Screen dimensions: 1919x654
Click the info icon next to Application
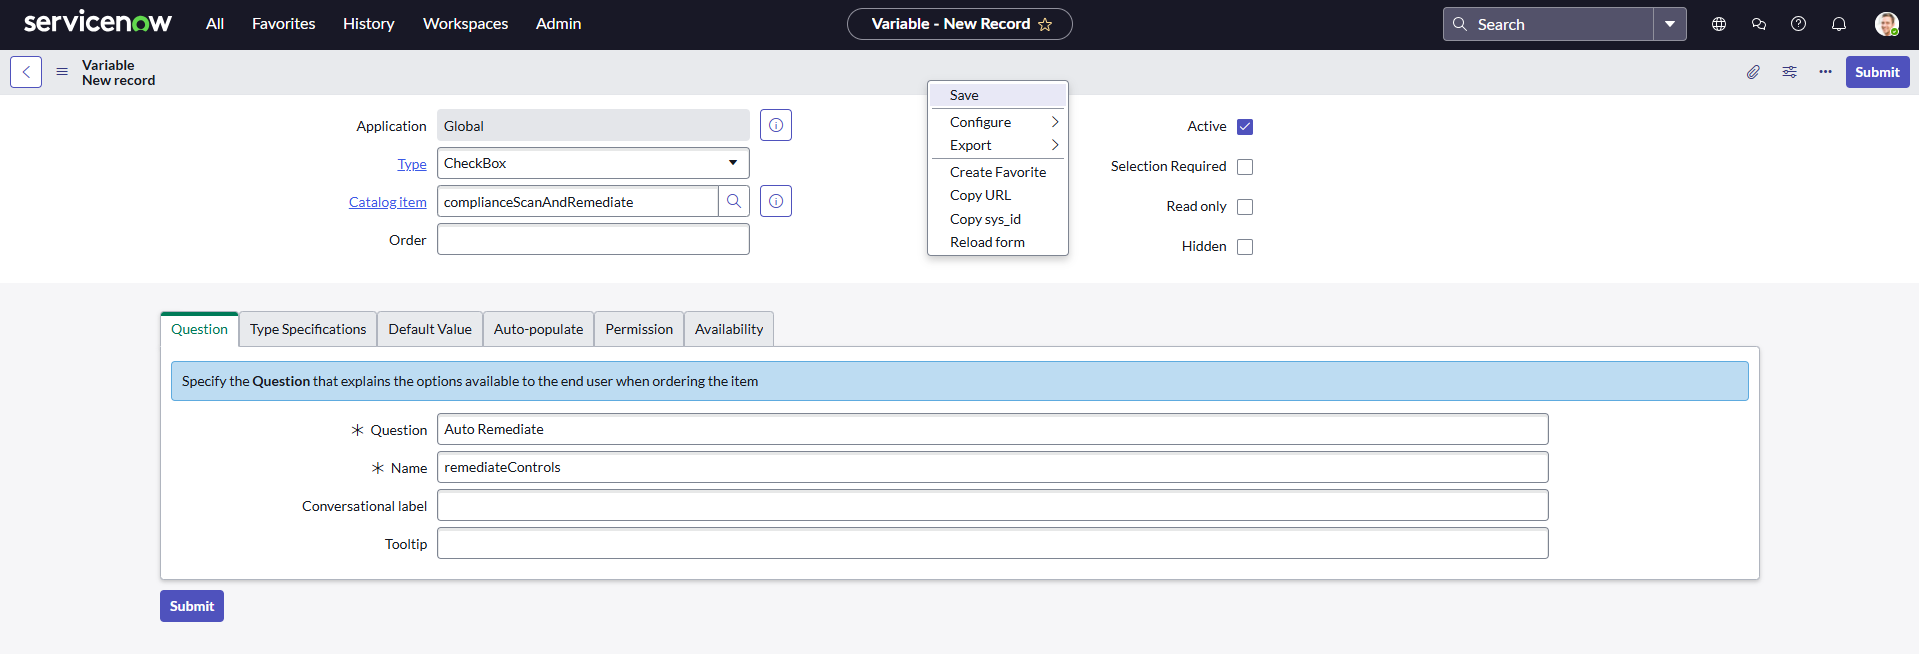coord(776,125)
